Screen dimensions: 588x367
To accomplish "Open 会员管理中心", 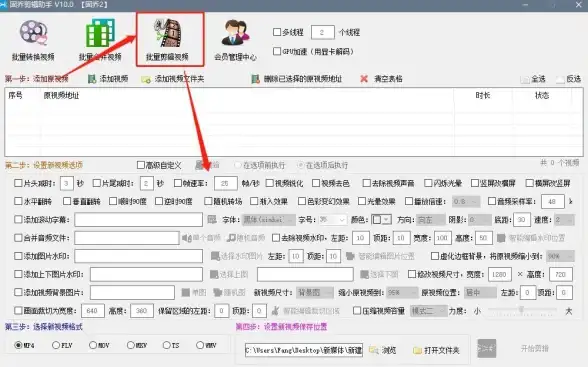I will (236, 40).
